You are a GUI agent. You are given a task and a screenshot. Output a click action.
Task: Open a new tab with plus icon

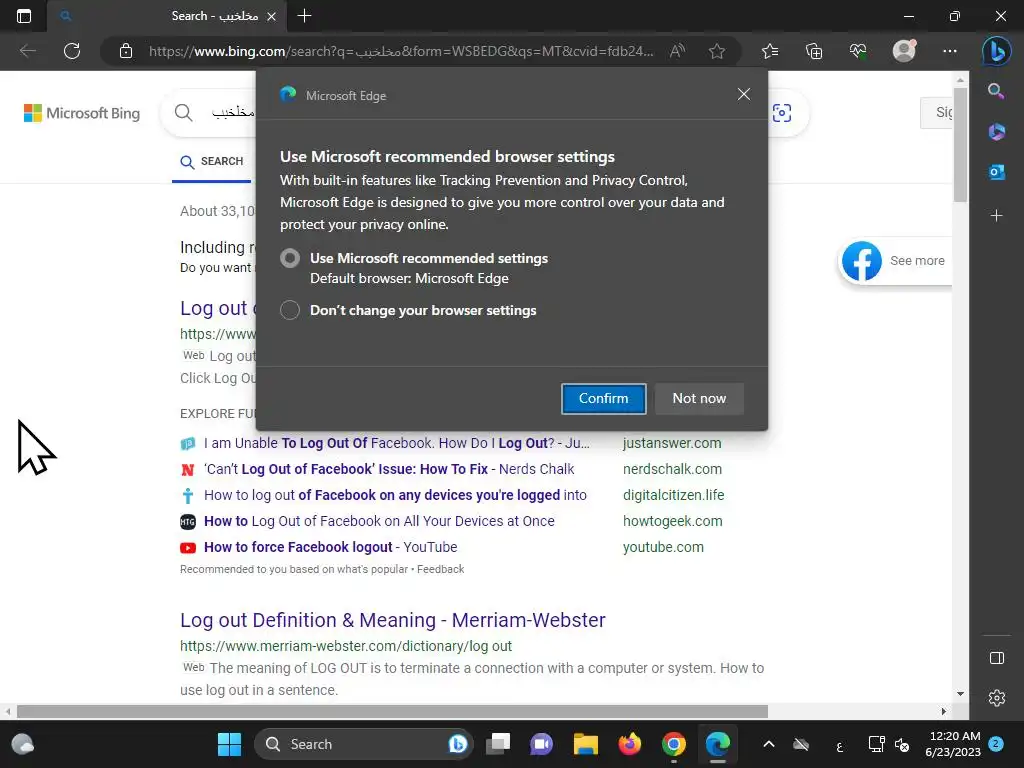point(304,16)
